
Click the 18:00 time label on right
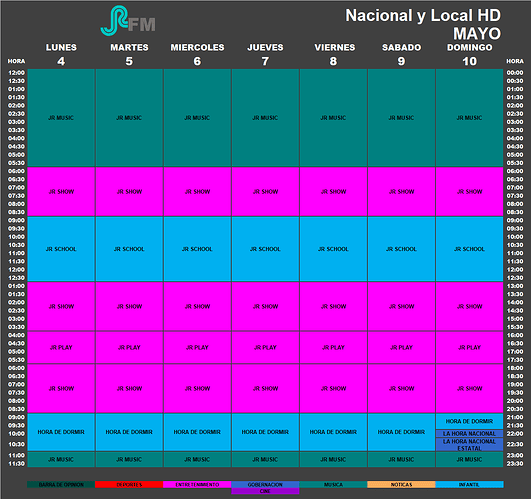coord(515,368)
